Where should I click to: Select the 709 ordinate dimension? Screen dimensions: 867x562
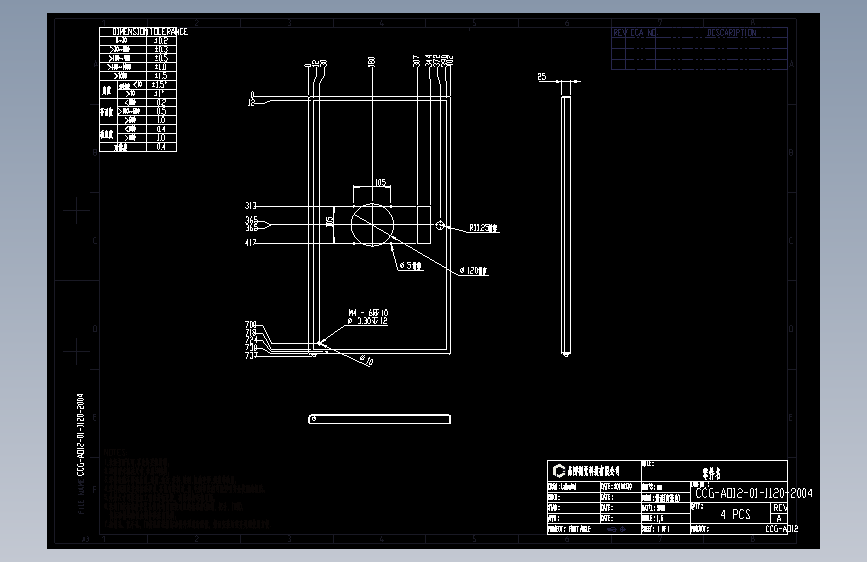(x=251, y=325)
